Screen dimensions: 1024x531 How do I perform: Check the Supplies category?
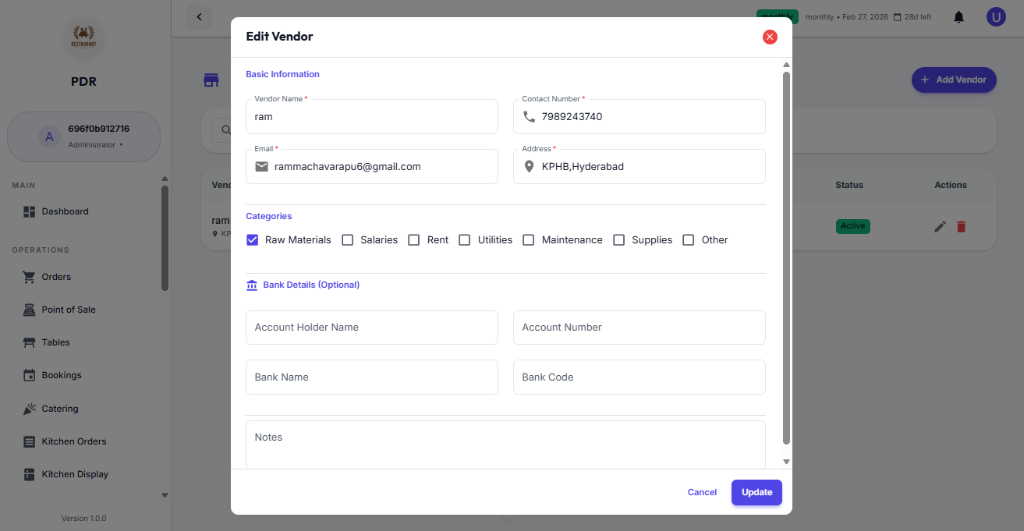[x=618, y=240]
